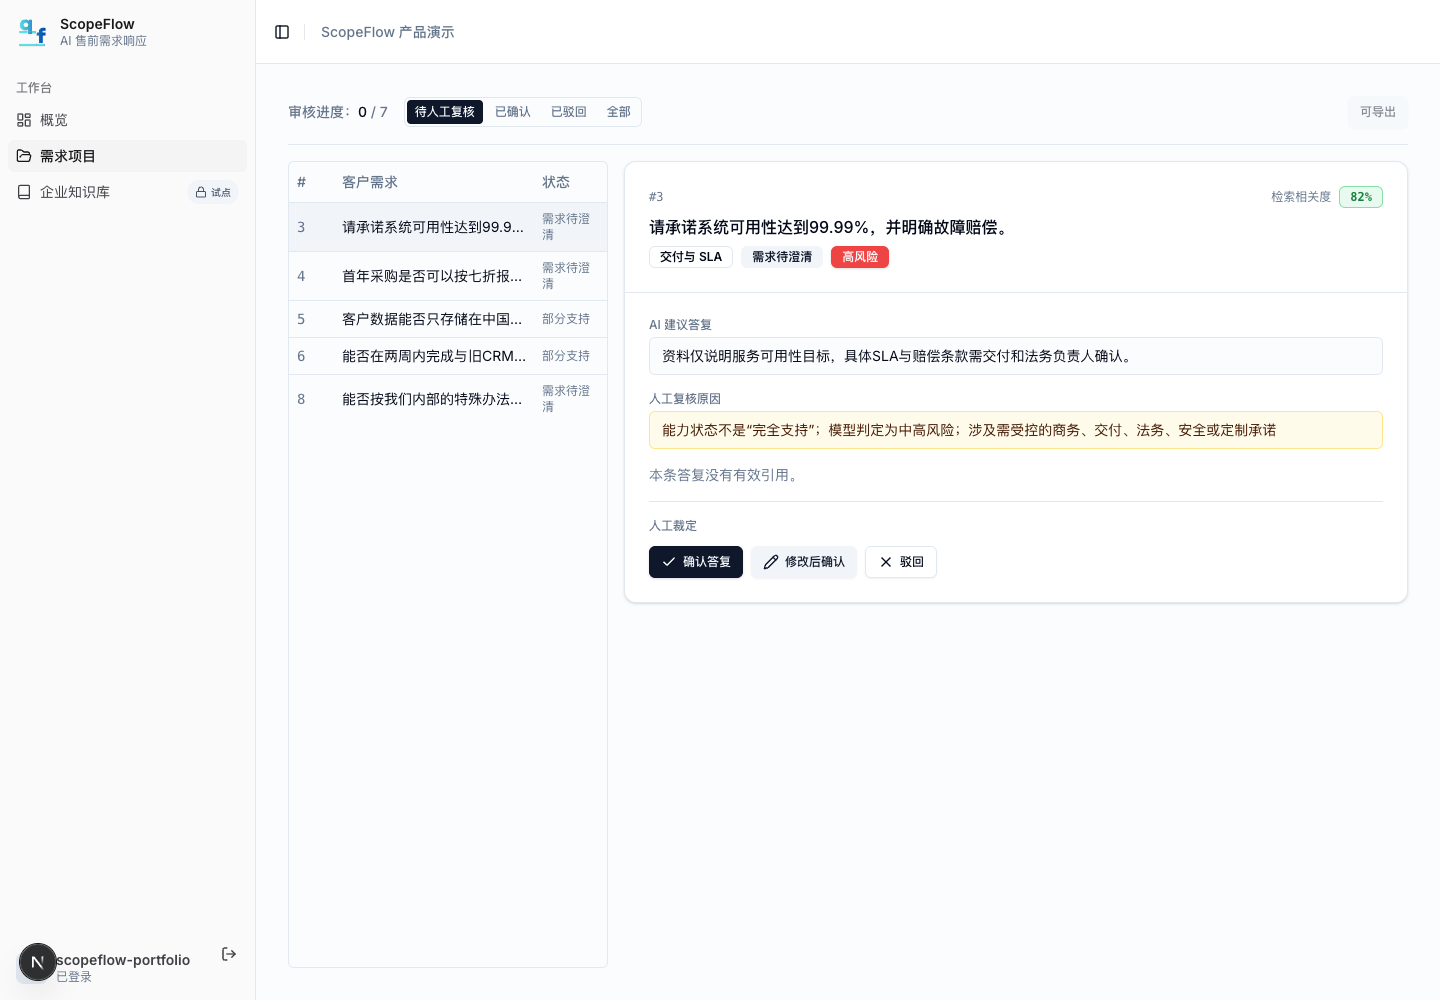Click the 概览 grid icon
The image size is (1440, 1000).
[x=24, y=120]
